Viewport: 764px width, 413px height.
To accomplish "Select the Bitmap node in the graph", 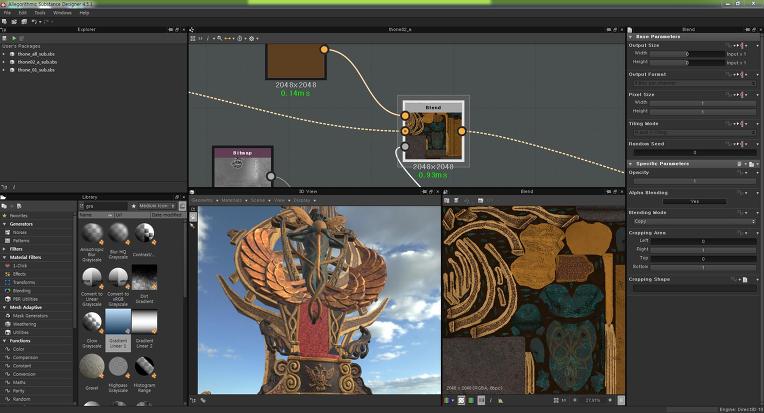I will (x=242, y=167).
